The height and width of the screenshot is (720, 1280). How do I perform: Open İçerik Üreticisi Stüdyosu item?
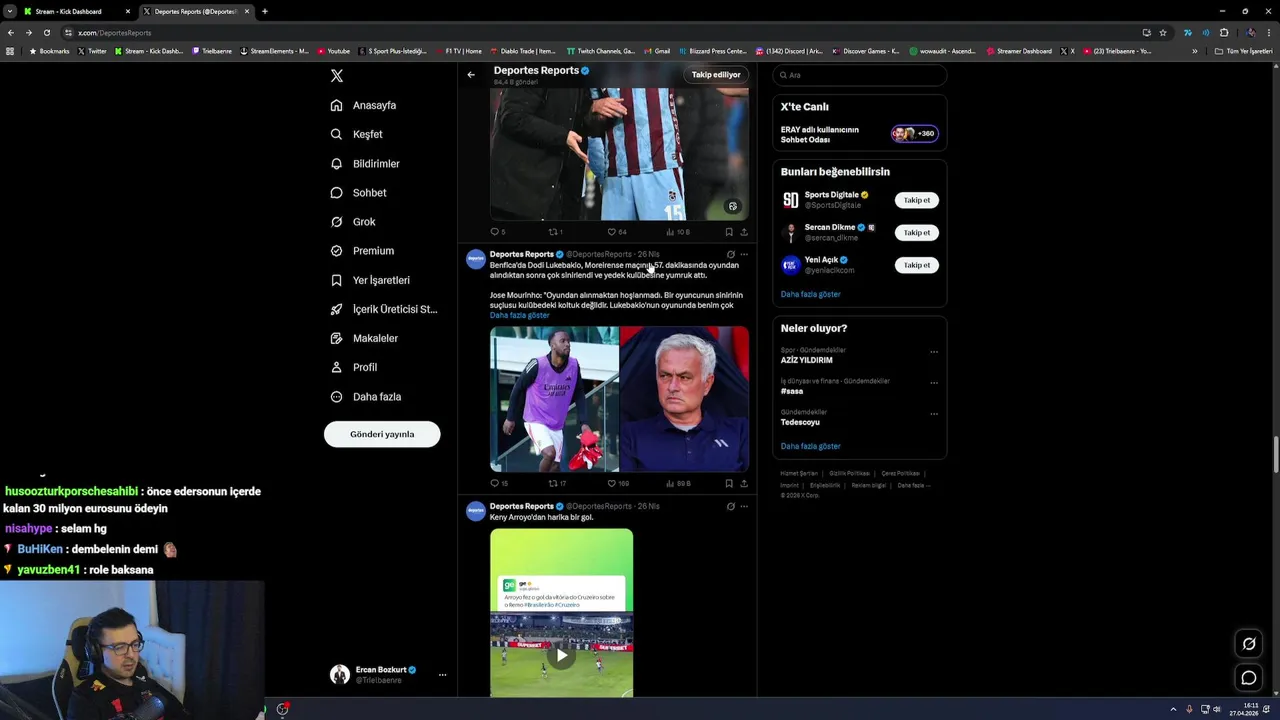click(x=384, y=309)
